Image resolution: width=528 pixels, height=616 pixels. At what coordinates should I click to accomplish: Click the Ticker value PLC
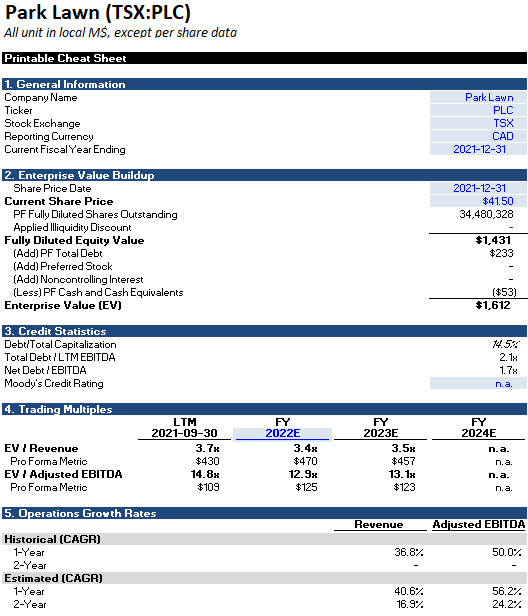478,110
